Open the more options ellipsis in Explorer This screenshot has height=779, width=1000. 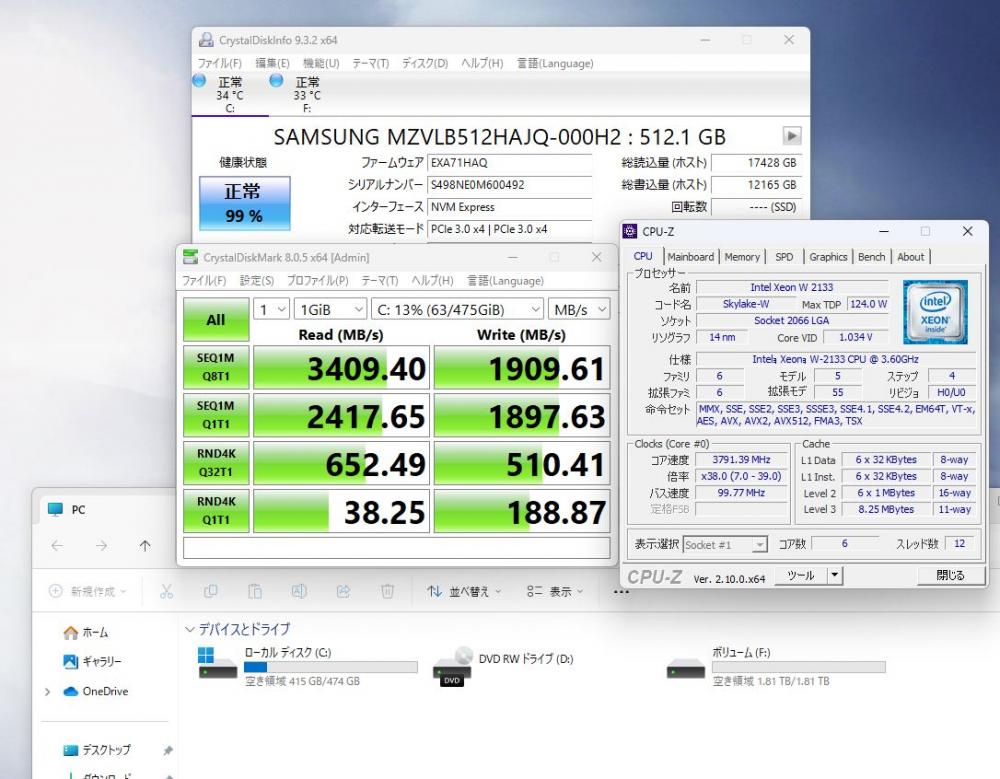(x=621, y=592)
